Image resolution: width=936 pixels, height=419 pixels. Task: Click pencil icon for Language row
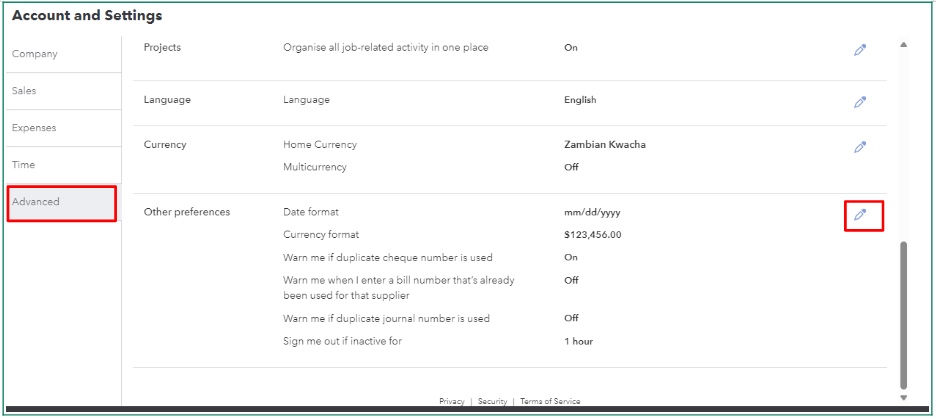[x=859, y=102]
